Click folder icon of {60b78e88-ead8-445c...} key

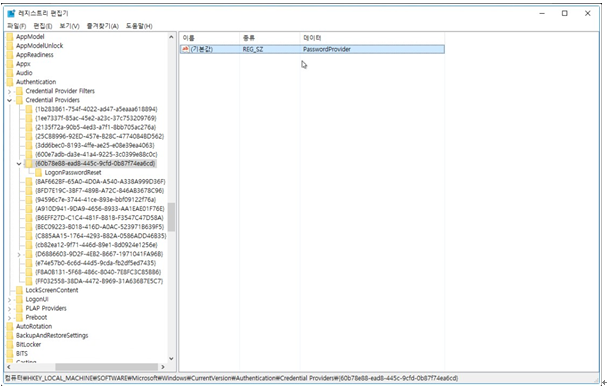pos(29,163)
